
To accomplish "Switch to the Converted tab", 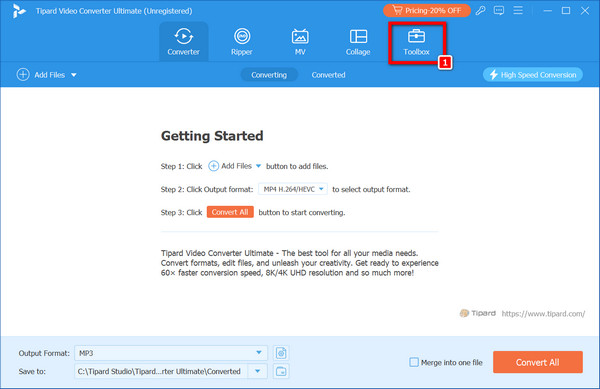I will click(328, 75).
